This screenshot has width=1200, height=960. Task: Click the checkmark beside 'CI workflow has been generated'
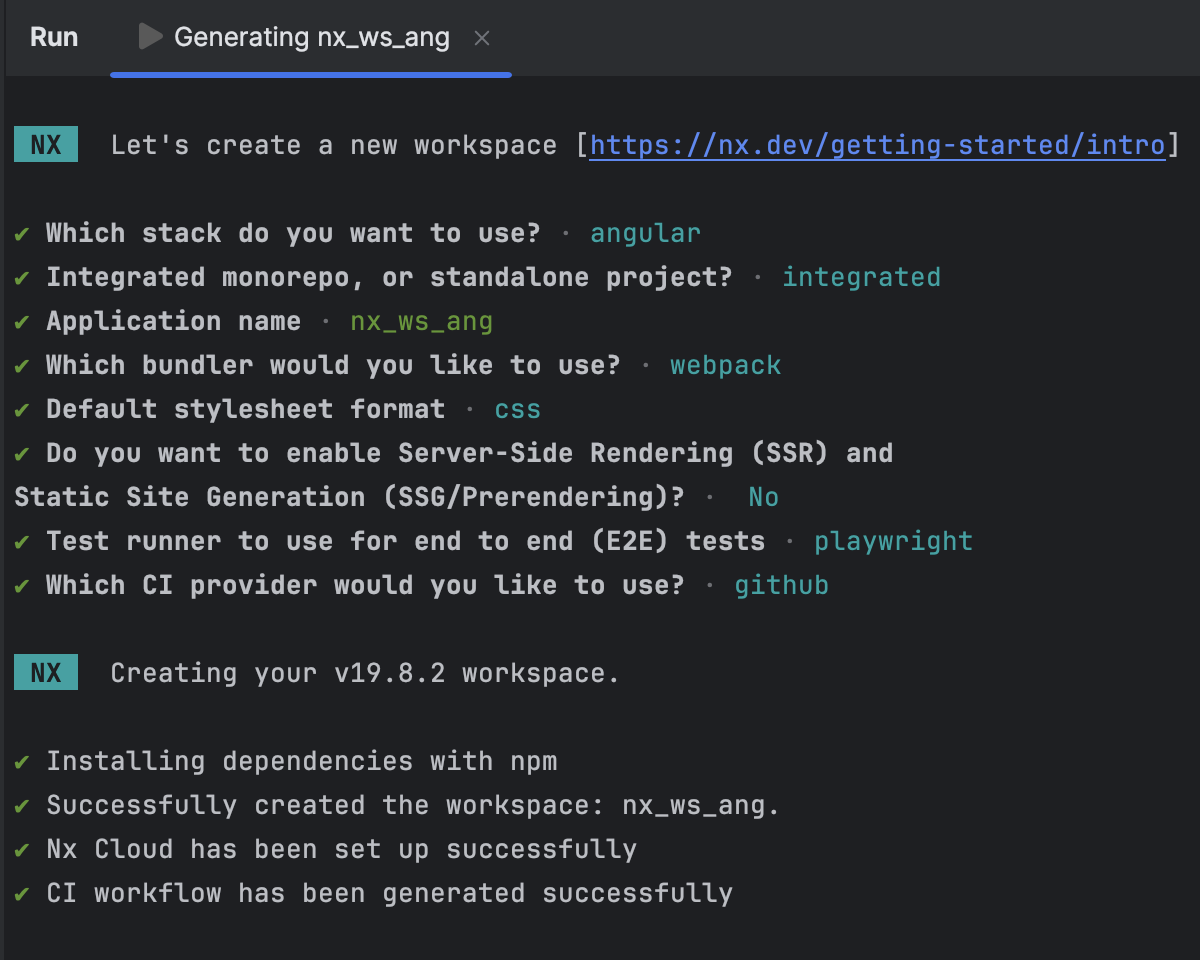22,892
